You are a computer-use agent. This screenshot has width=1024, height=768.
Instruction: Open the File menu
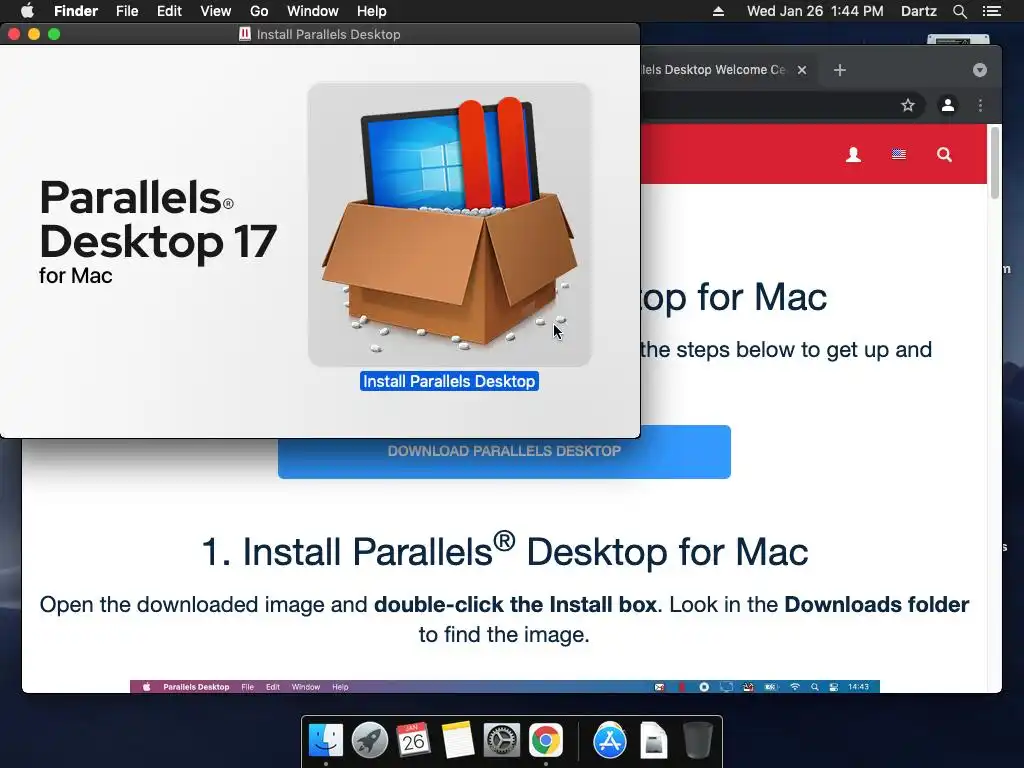click(x=127, y=11)
